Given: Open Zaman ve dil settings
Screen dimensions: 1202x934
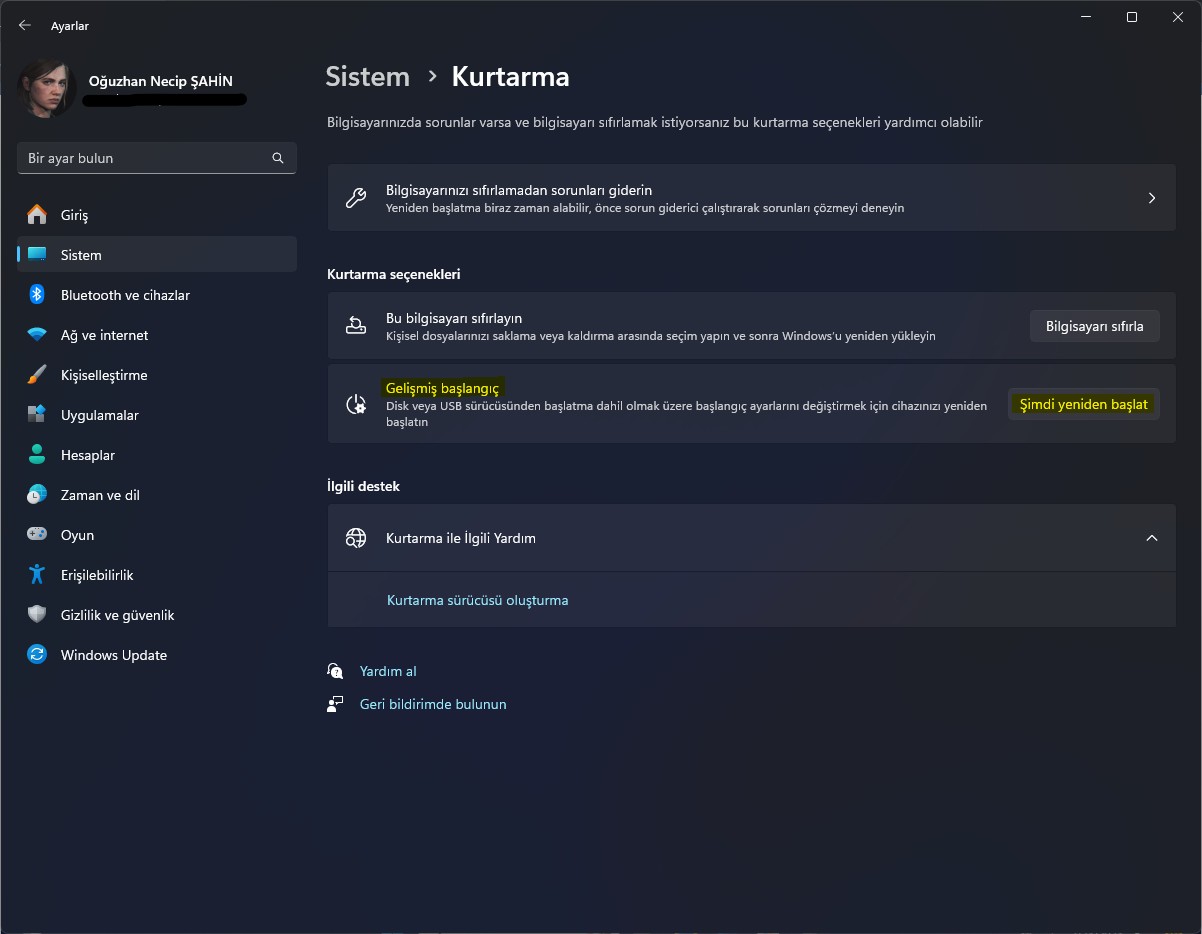Looking at the screenshot, I should [100, 495].
